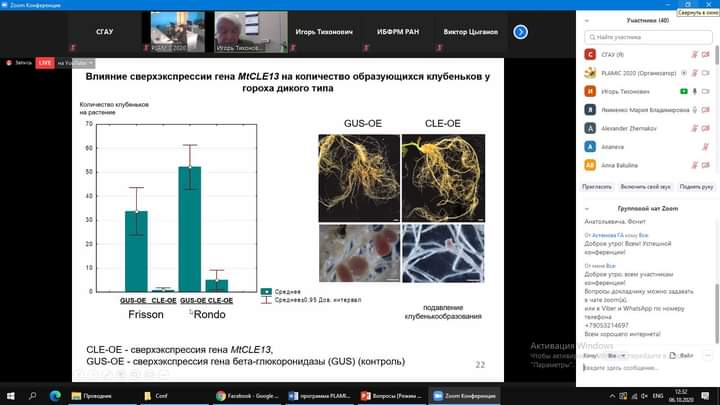This screenshot has width=720, height=405.
Task: Open Windows taskbar search
Action: pyautogui.click(x=33, y=396)
